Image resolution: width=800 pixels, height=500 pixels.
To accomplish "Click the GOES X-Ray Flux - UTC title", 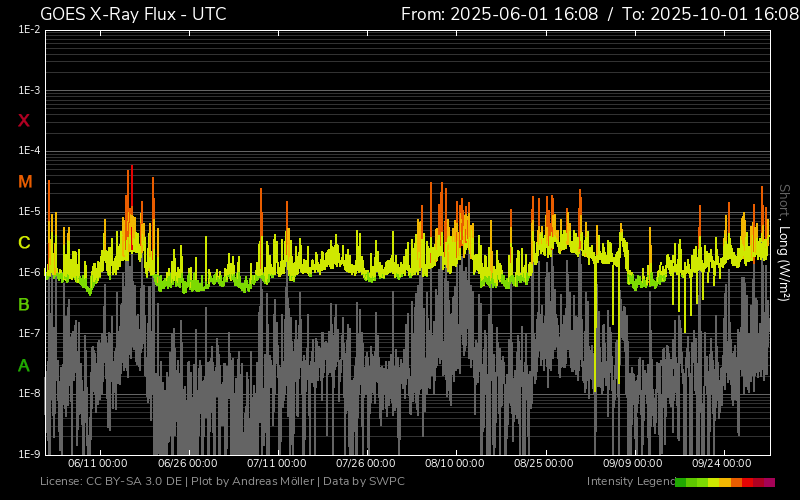I will click(x=133, y=14).
